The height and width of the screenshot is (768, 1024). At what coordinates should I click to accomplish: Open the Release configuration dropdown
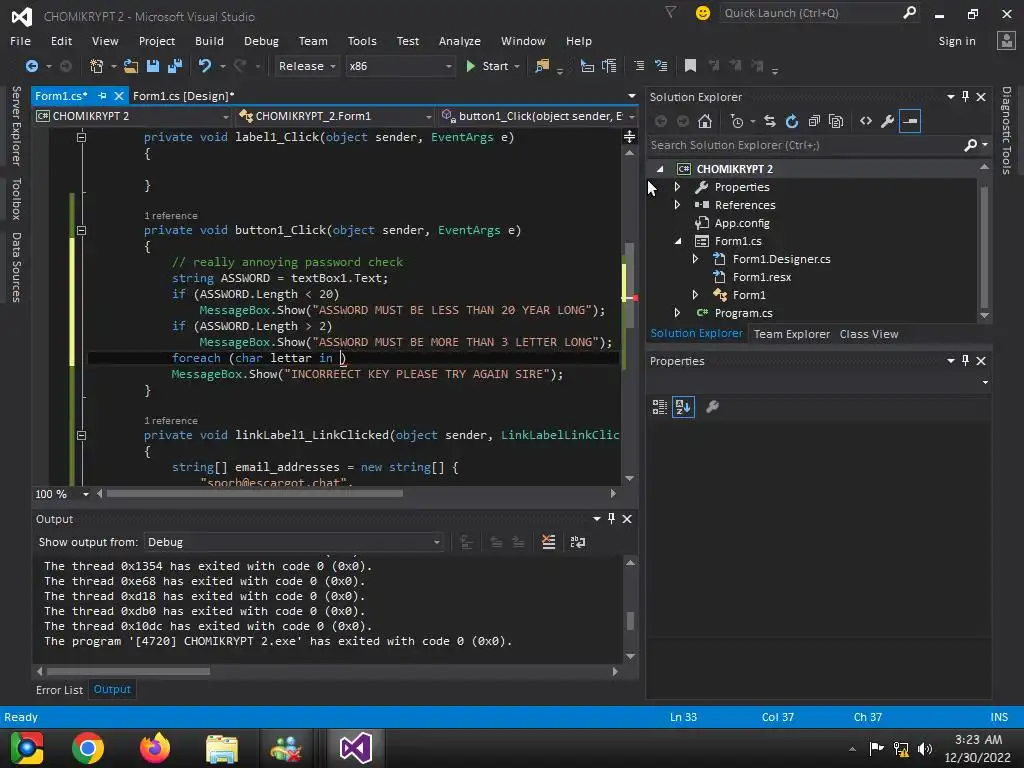(x=306, y=66)
